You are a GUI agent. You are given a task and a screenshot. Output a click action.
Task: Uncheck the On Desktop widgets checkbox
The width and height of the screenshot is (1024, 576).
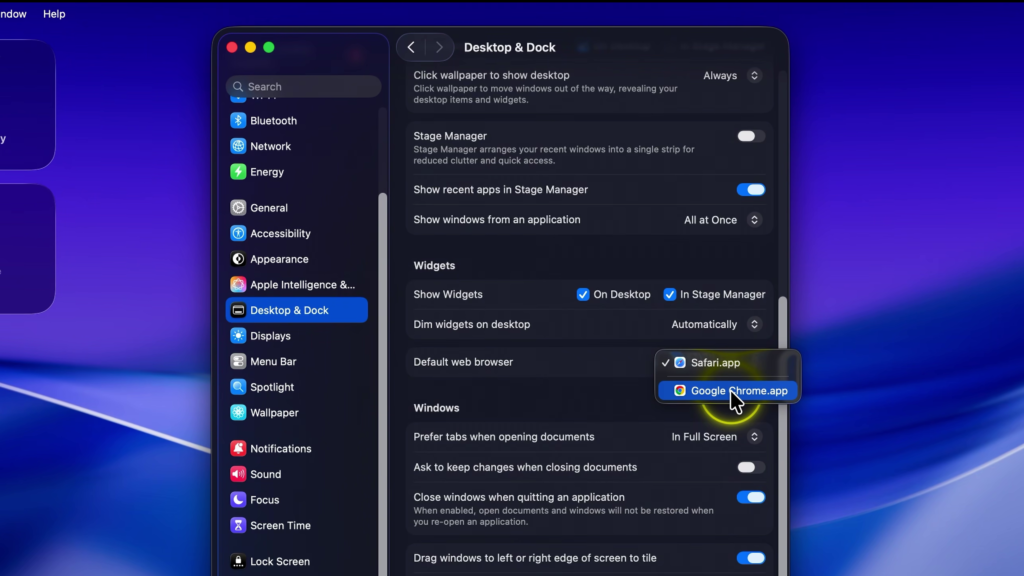583,295
